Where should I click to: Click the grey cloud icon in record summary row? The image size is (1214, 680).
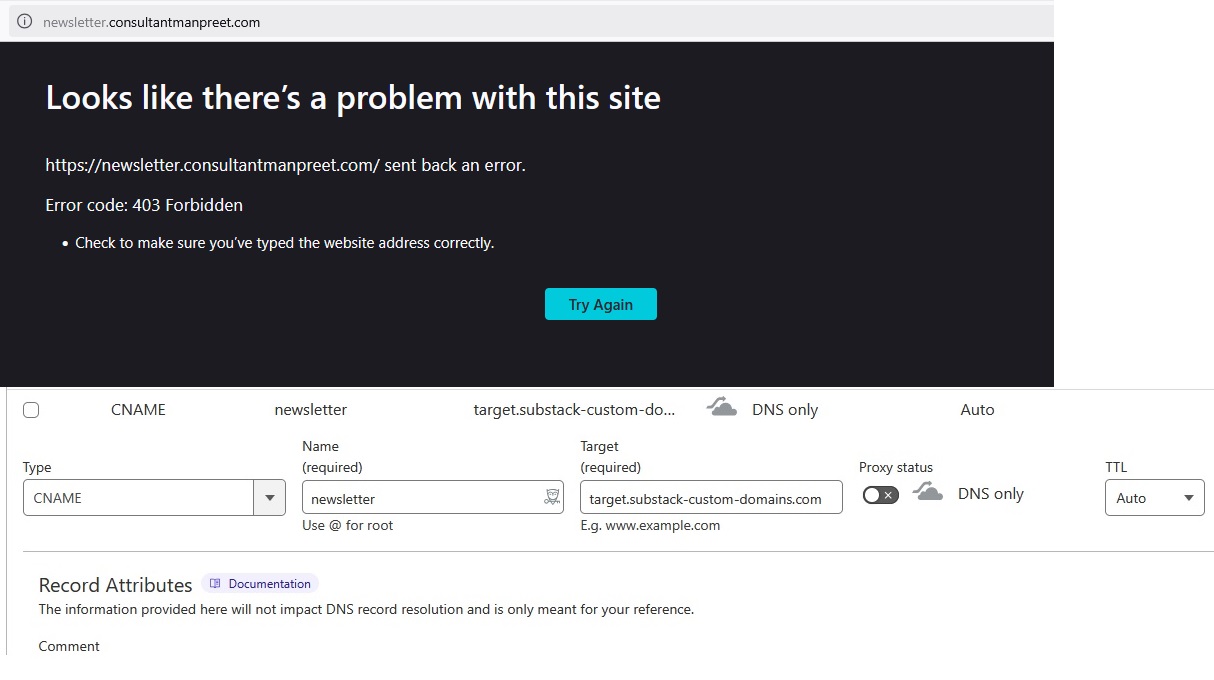pyautogui.click(x=722, y=407)
